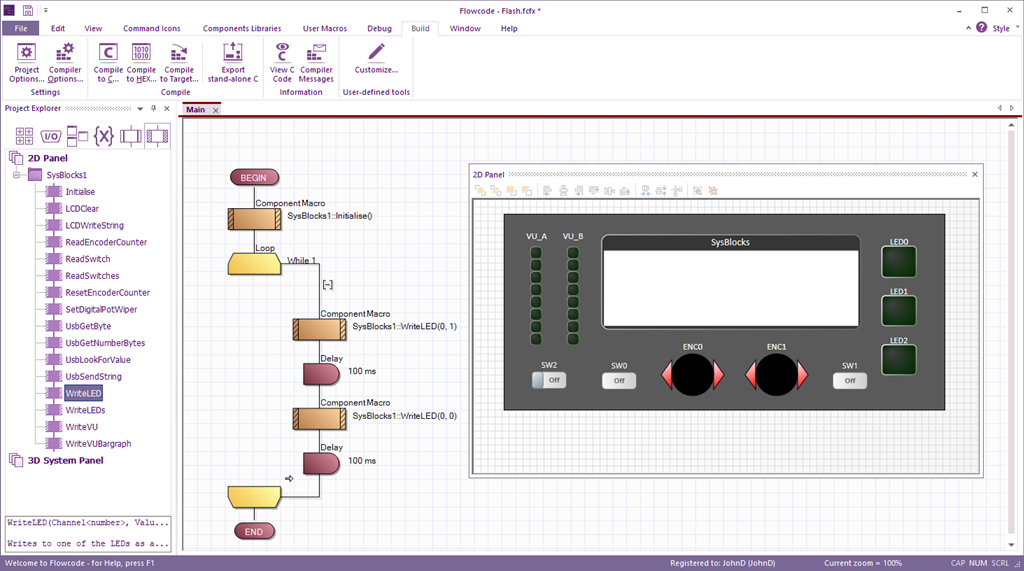Click the ENC0 left red arrow
The image size is (1024, 571).
click(667, 376)
